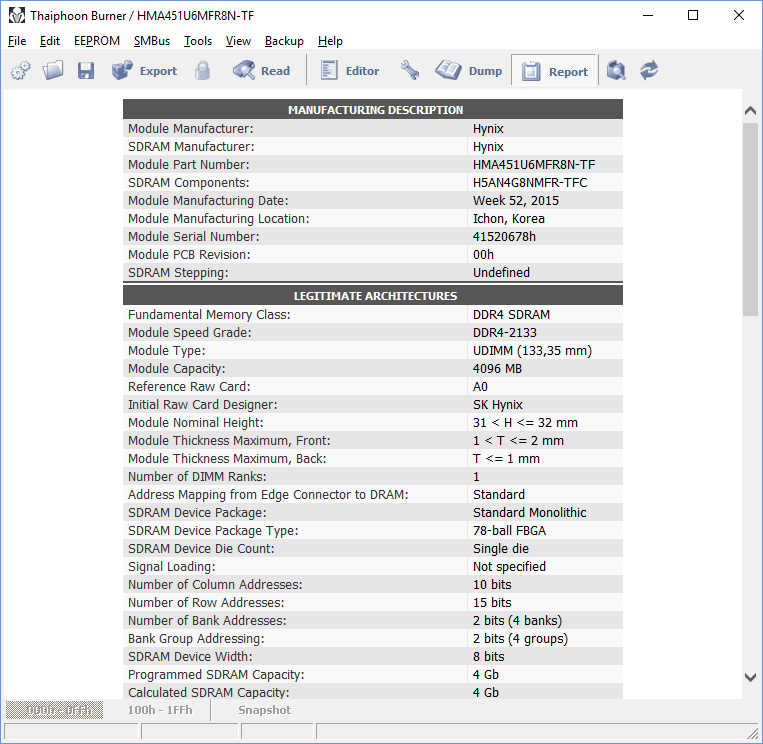Image resolution: width=763 pixels, height=744 pixels.
Task: Save using the floppy disk icon
Action: [x=86, y=71]
